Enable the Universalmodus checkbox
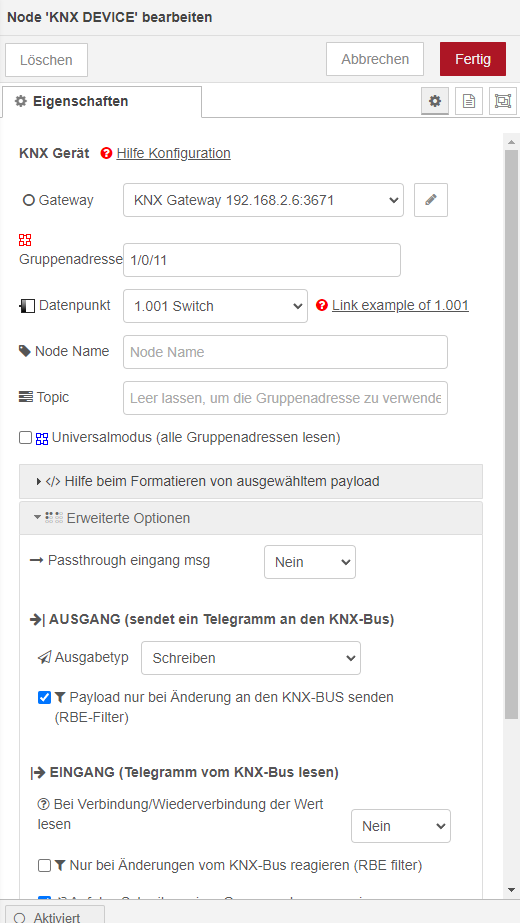This screenshot has height=923, width=520. tap(25, 438)
